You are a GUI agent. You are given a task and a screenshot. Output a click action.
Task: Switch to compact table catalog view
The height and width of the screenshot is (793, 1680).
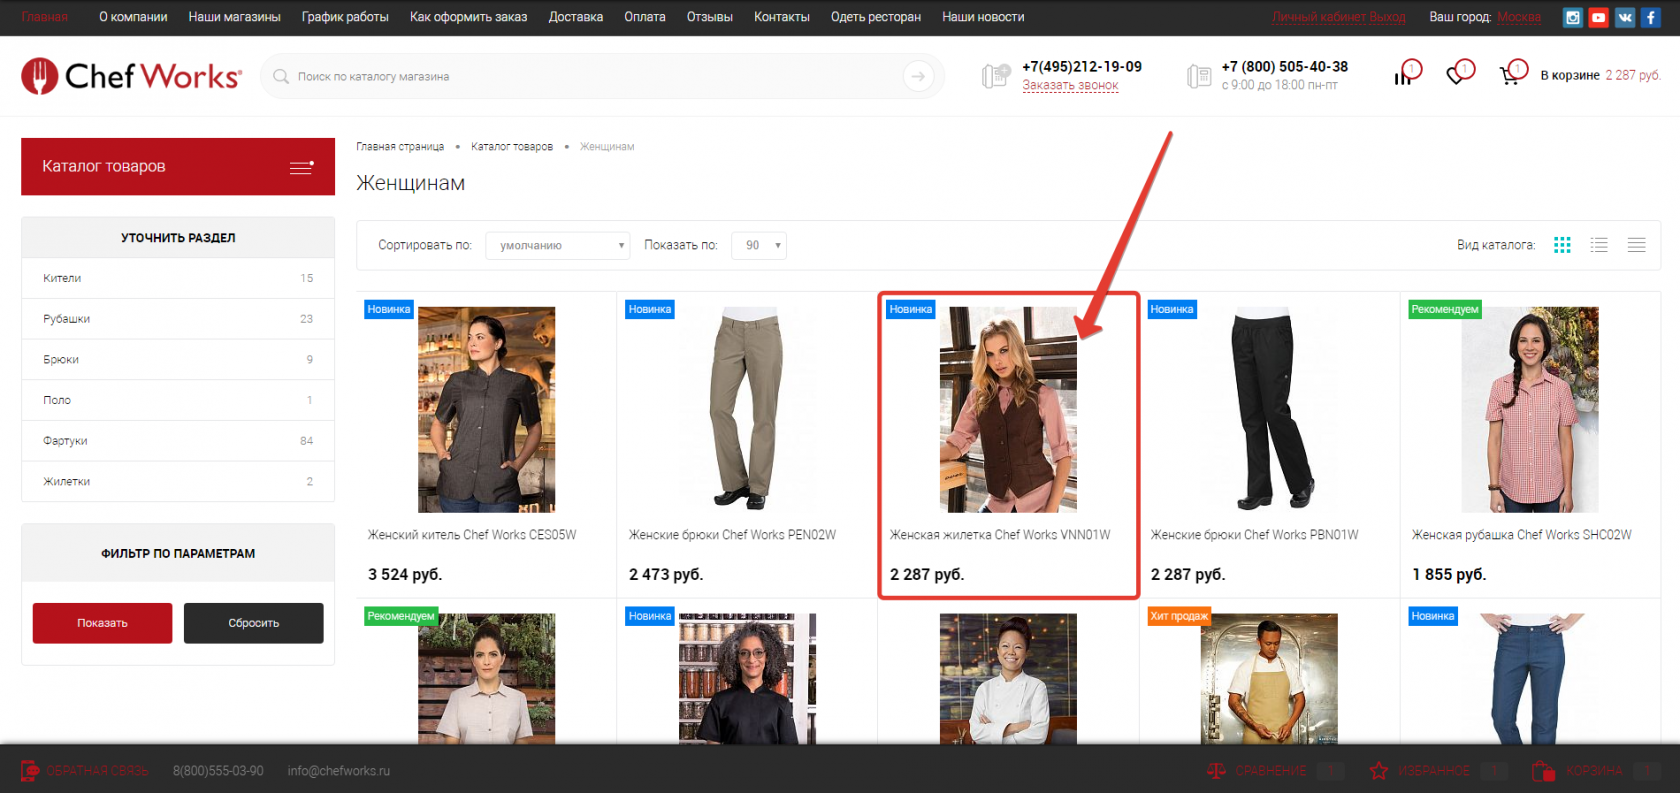click(1636, 245)
